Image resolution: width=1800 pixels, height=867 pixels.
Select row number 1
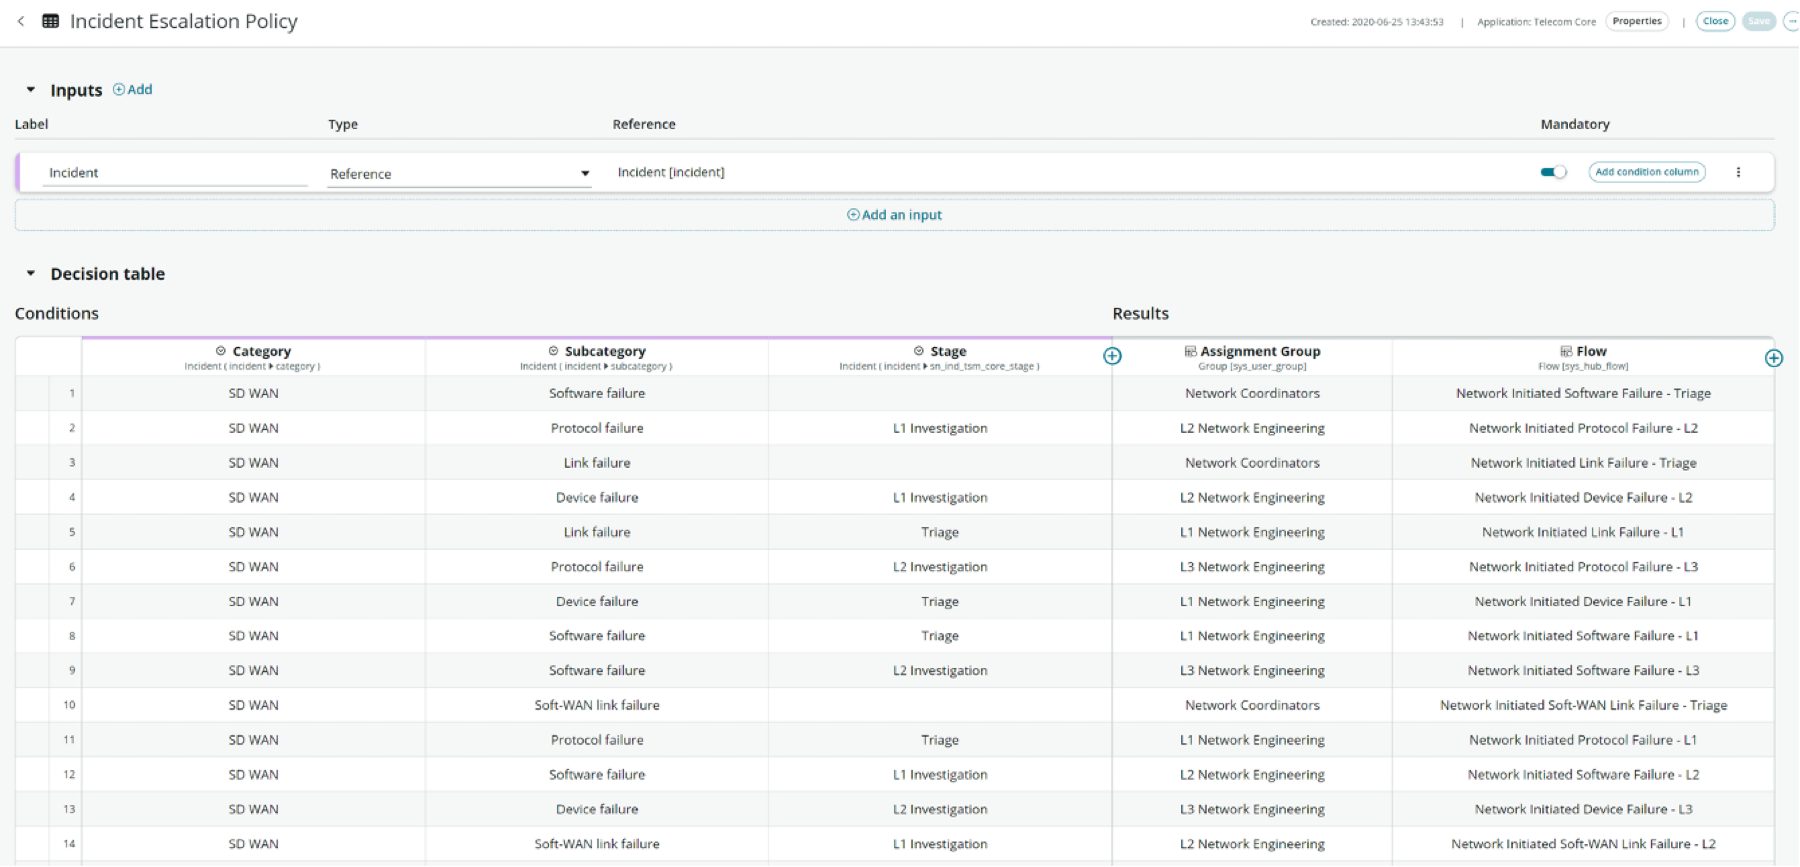point(72,394)
